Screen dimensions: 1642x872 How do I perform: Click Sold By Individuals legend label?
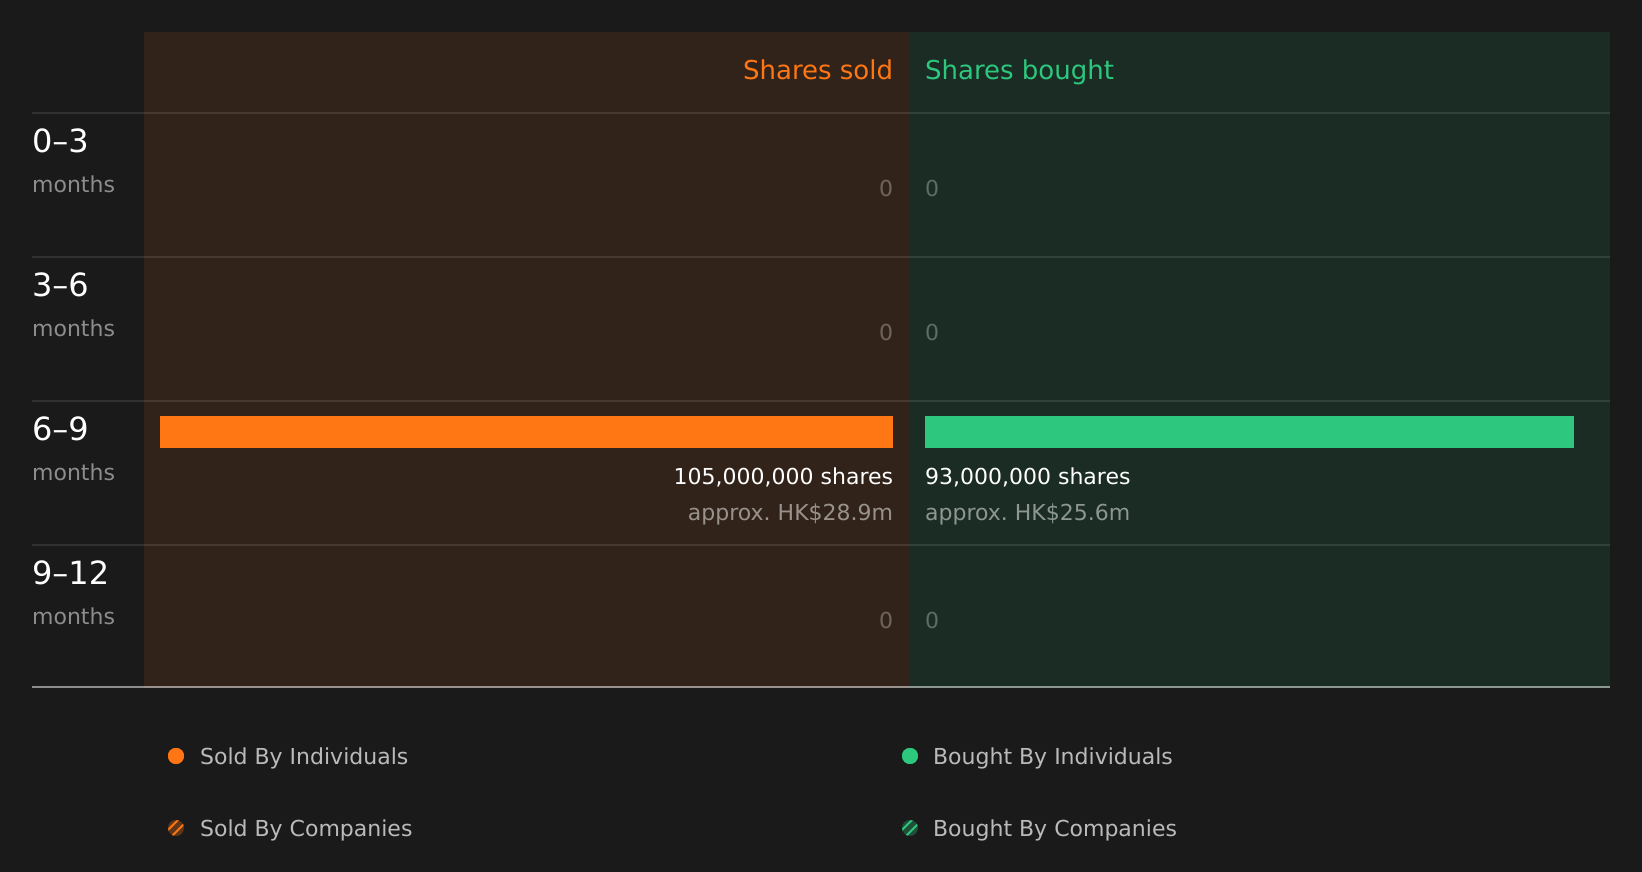coord(304,757)
